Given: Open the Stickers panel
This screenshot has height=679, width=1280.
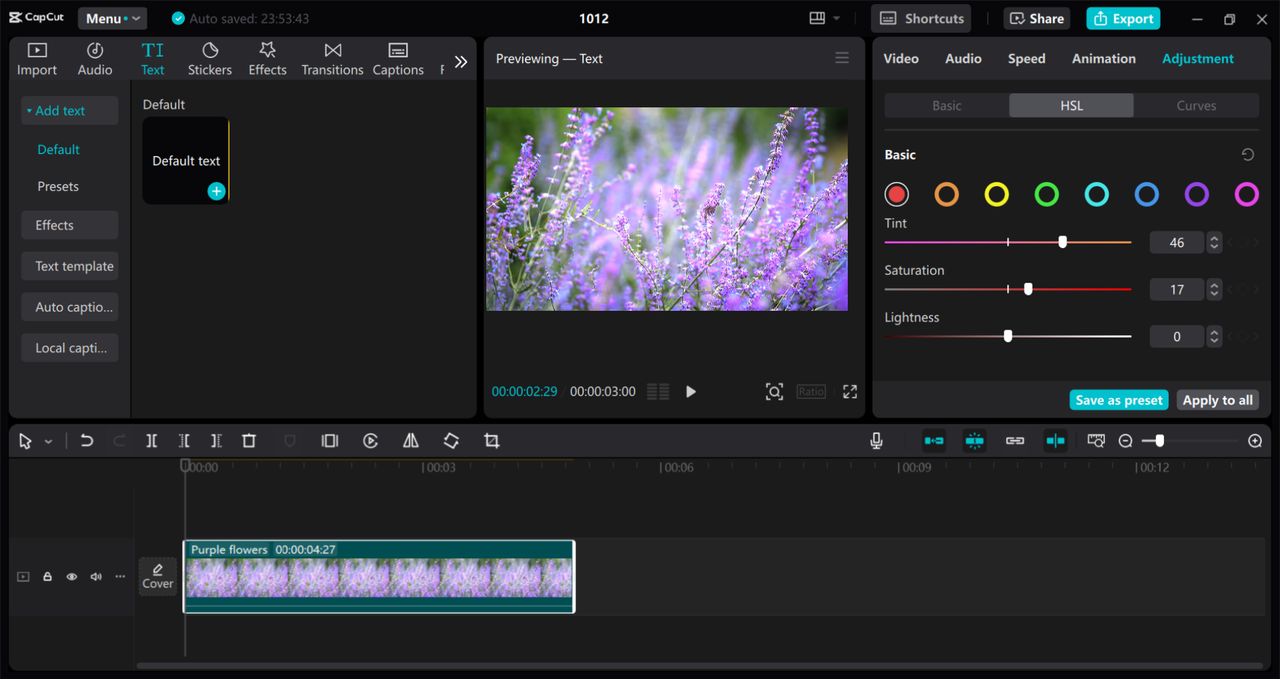Looking at the screenshot, I should [x=210, y=59].
